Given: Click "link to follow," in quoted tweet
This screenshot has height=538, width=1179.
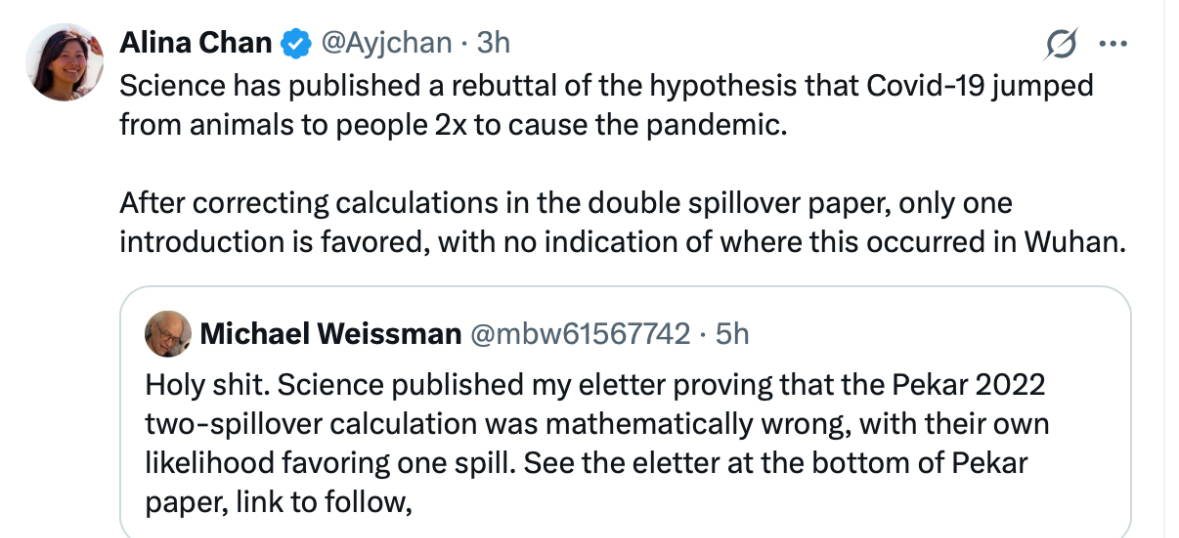Looking at the screenshot, I should click(x=324, y=503).
